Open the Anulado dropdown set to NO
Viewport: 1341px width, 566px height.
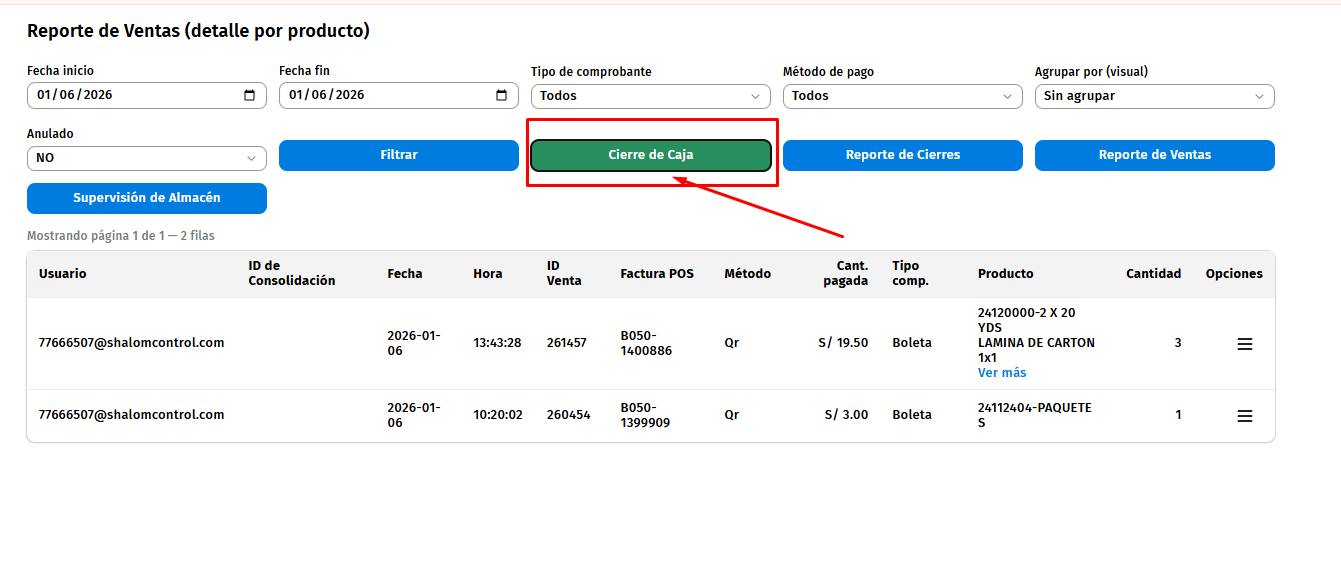146,158
